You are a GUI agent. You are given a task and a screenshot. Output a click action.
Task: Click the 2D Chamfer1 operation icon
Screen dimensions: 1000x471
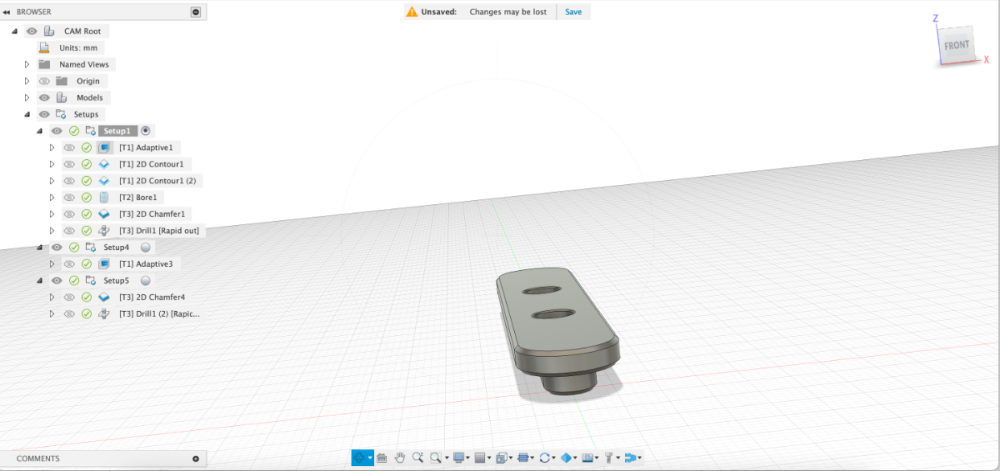point(105,214)
